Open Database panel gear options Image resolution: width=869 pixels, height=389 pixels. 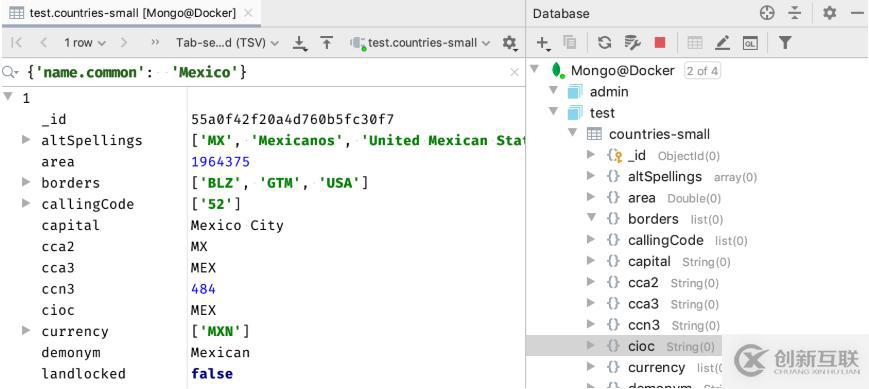tap(829, 13)
